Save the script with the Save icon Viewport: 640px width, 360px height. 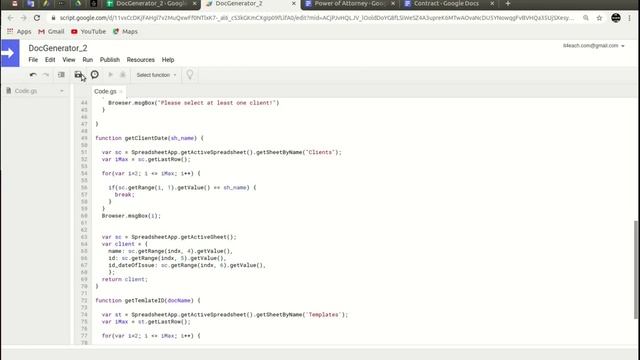pos(78,75)
